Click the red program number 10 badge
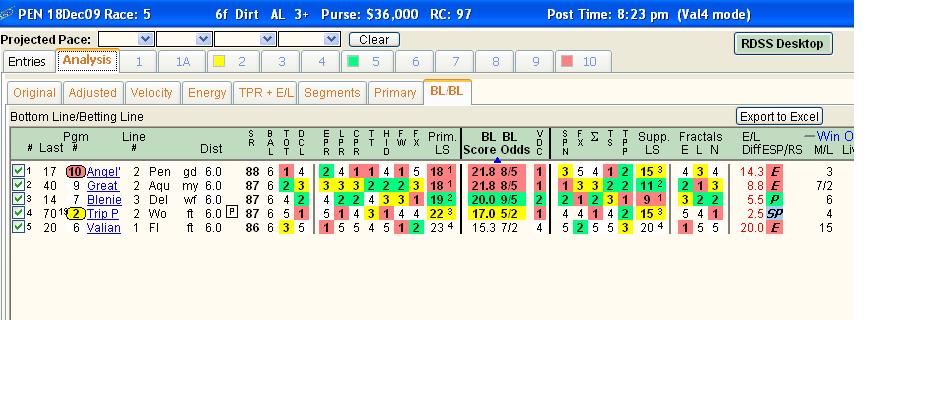Viewport: 925px width, 400px height. click(75, 172)
